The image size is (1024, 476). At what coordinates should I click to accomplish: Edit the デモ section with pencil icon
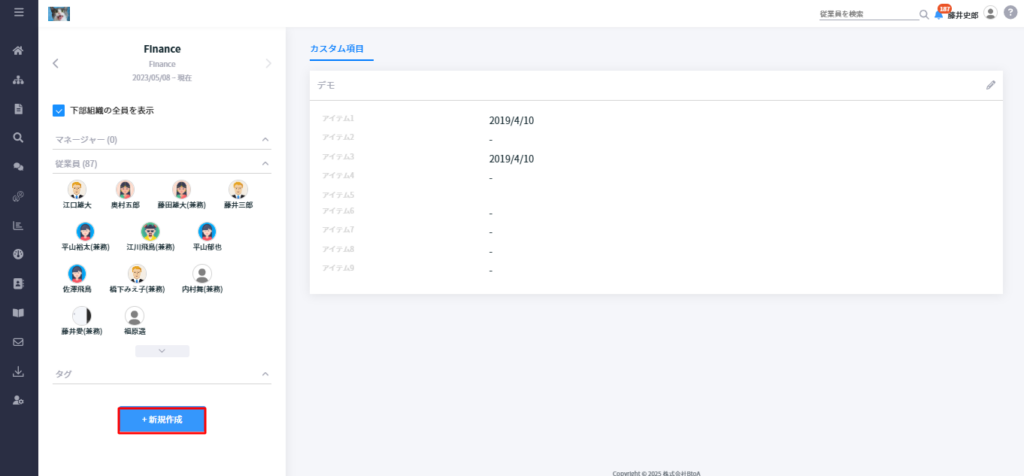click(991, 85)
